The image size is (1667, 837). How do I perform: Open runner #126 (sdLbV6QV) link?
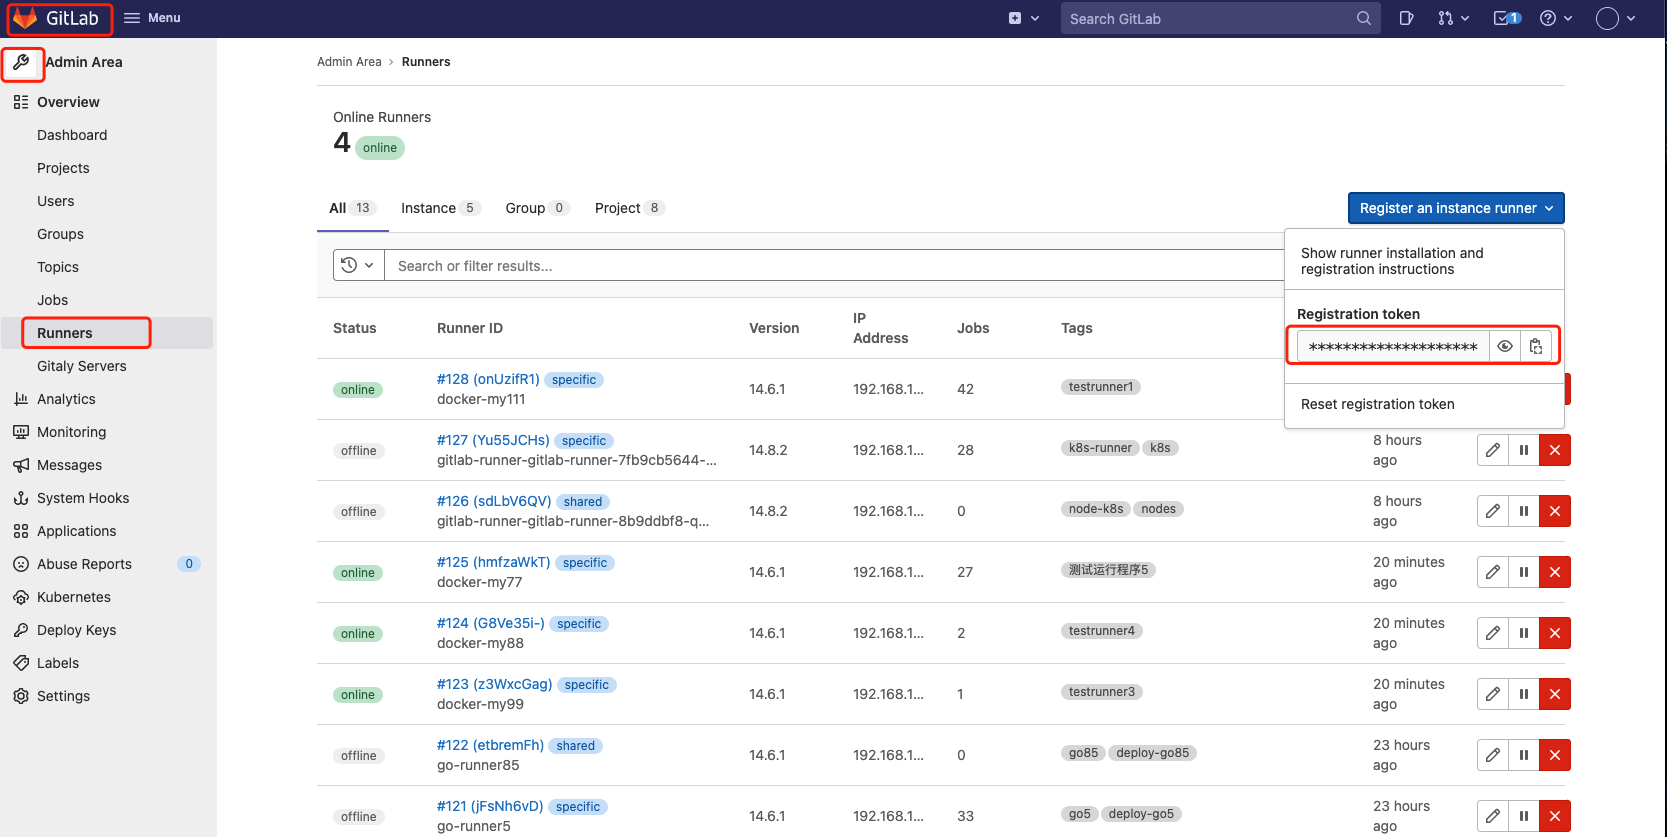tap(494, 501)
